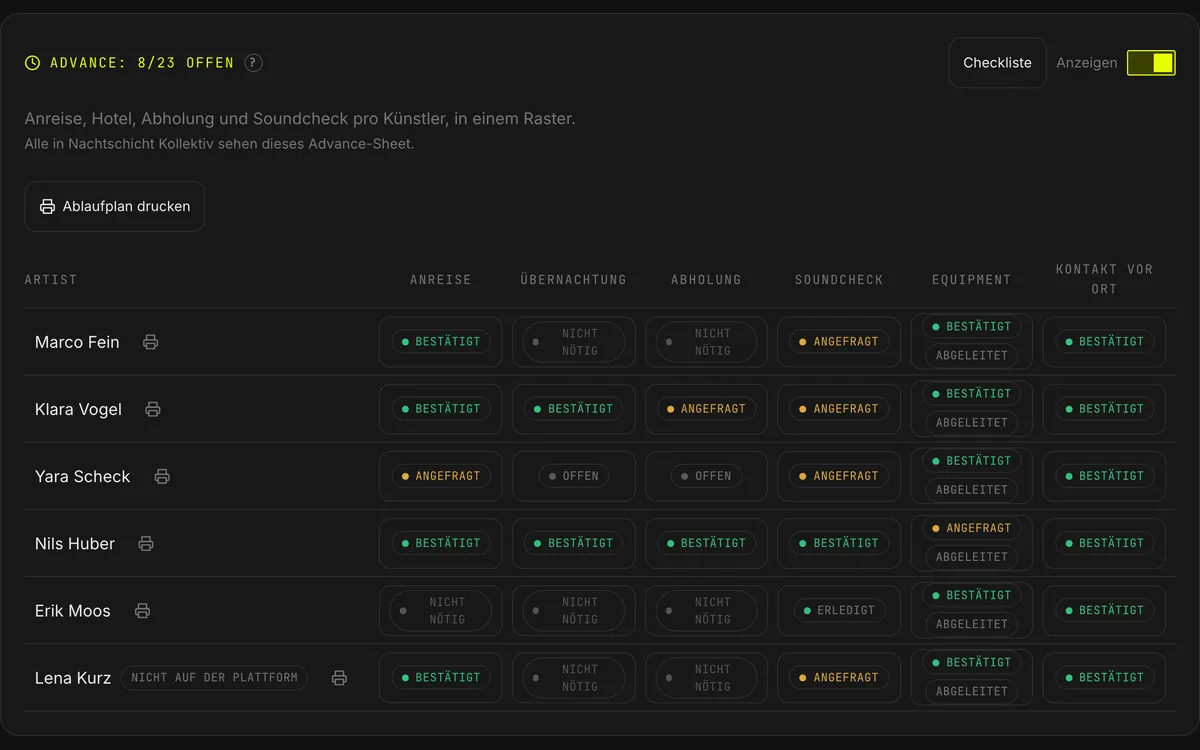Click the artist name Erik Moos
The image size is (1200, 750).
pyautogui.click(x=73, y=610)
